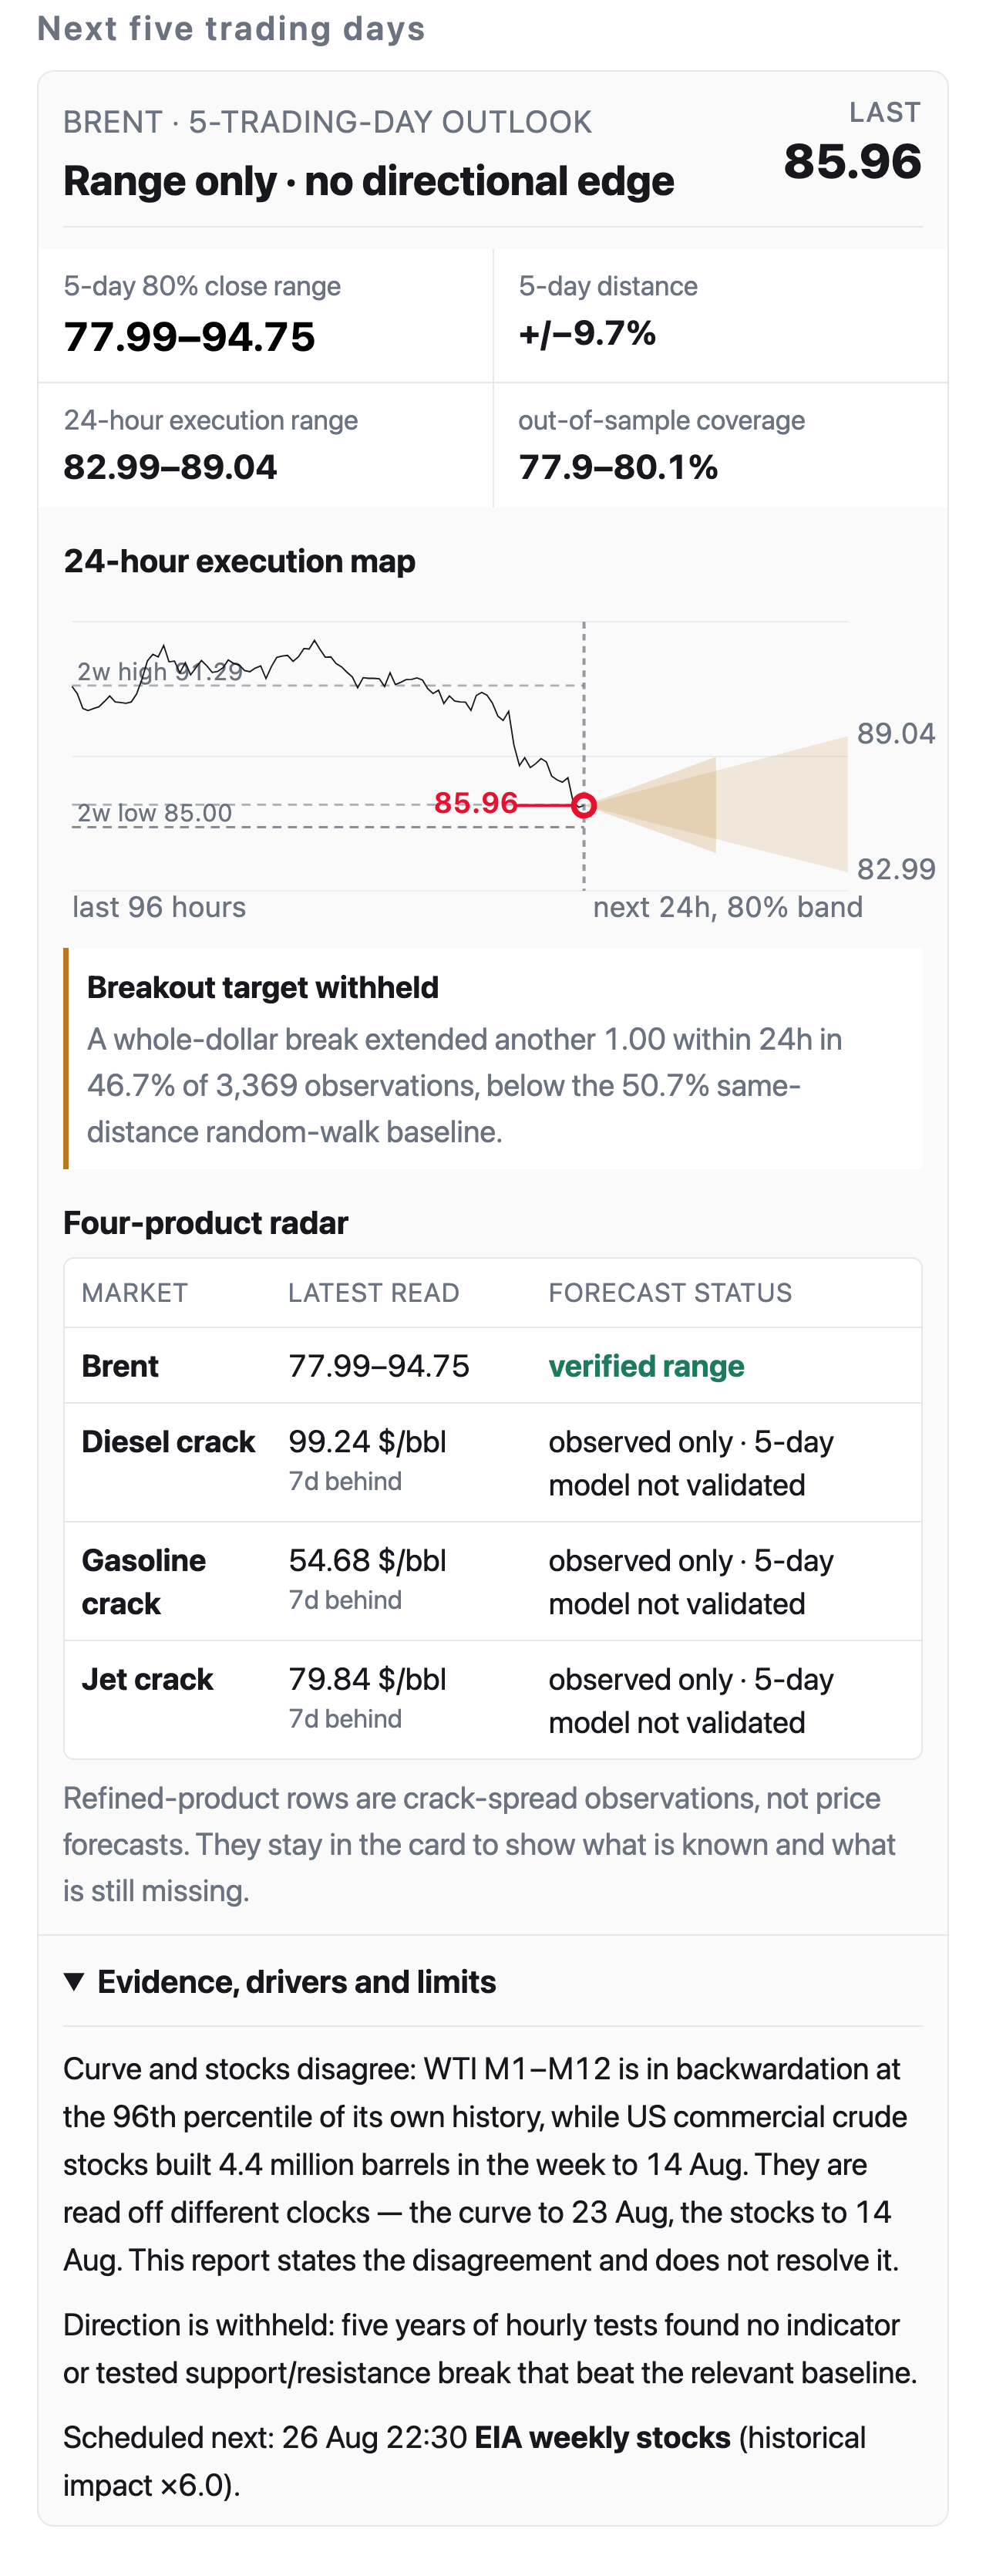The width and height of the screenshot is (986, 2576).
Task: Select the Gasoline crack row
Action: 493,1581
